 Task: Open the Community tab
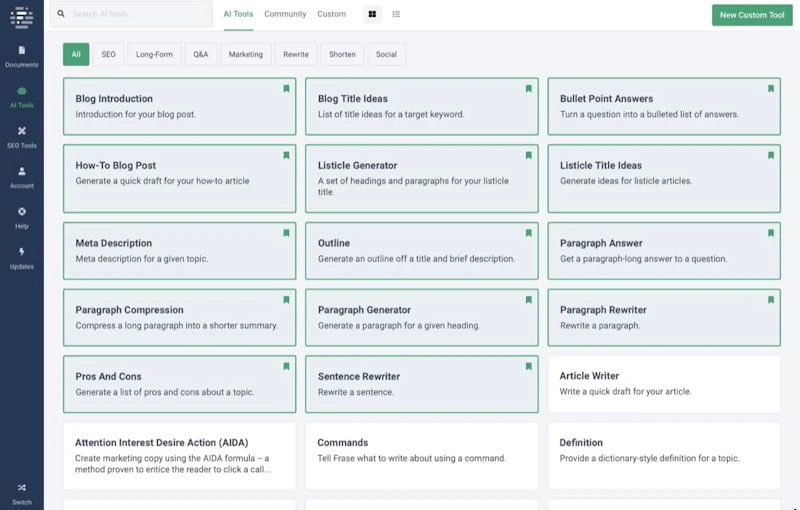(x=285, y=14)
